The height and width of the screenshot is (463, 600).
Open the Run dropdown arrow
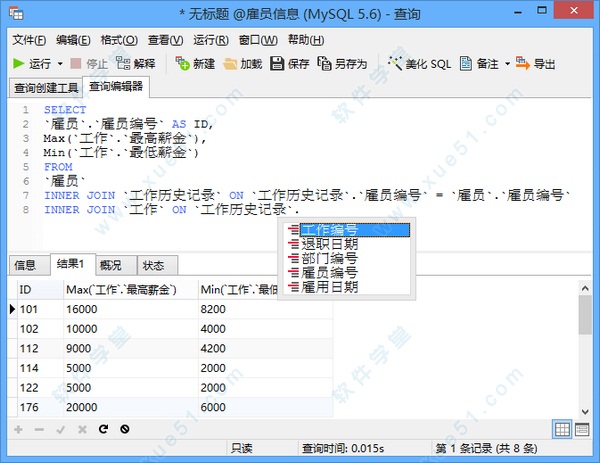tap(60, 64)
